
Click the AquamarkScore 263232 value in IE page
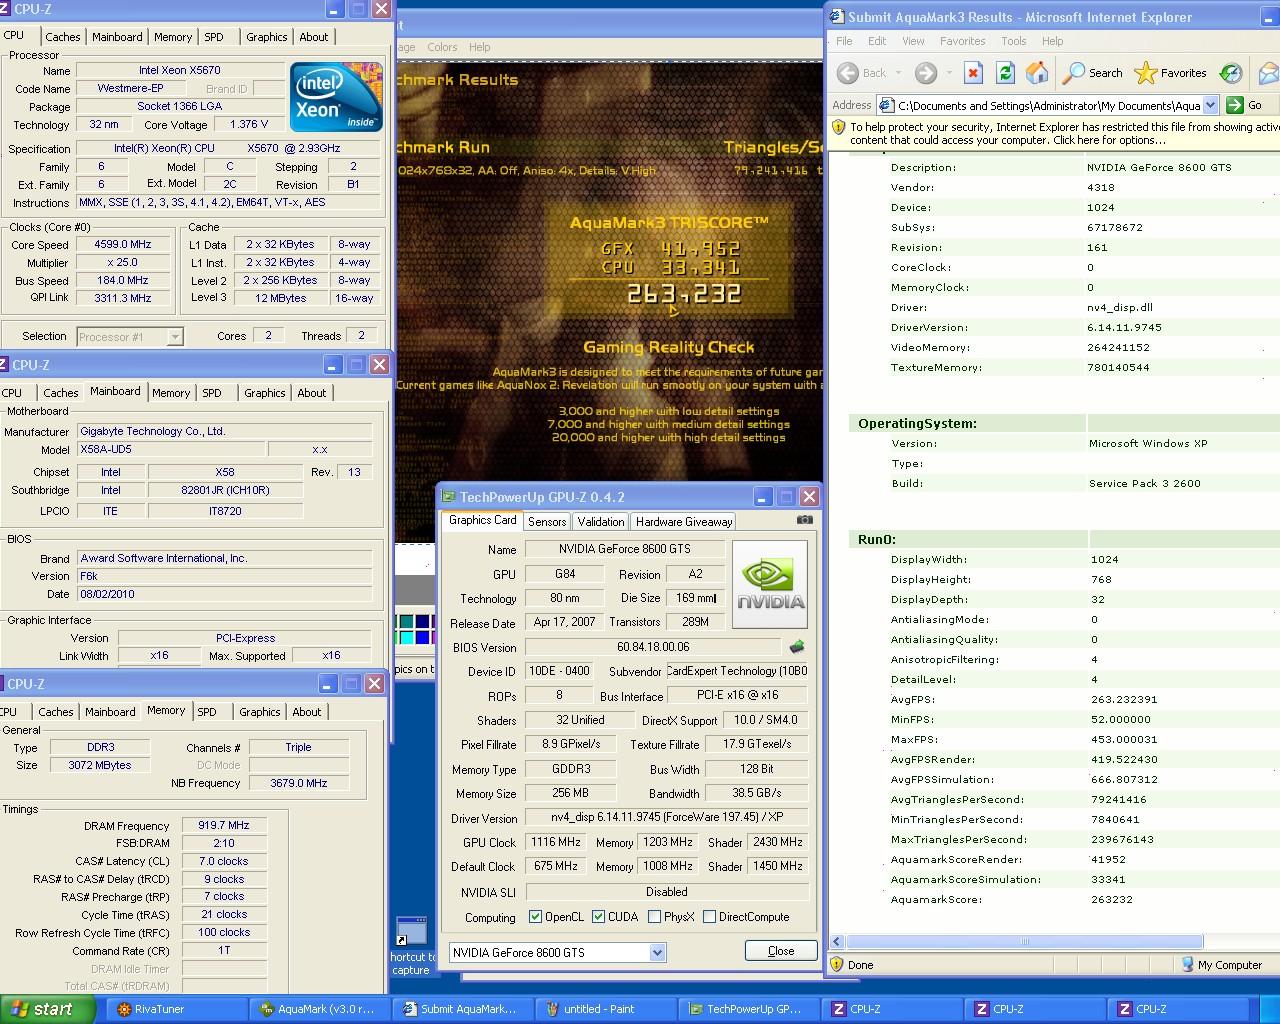[x=1112, y=900]
